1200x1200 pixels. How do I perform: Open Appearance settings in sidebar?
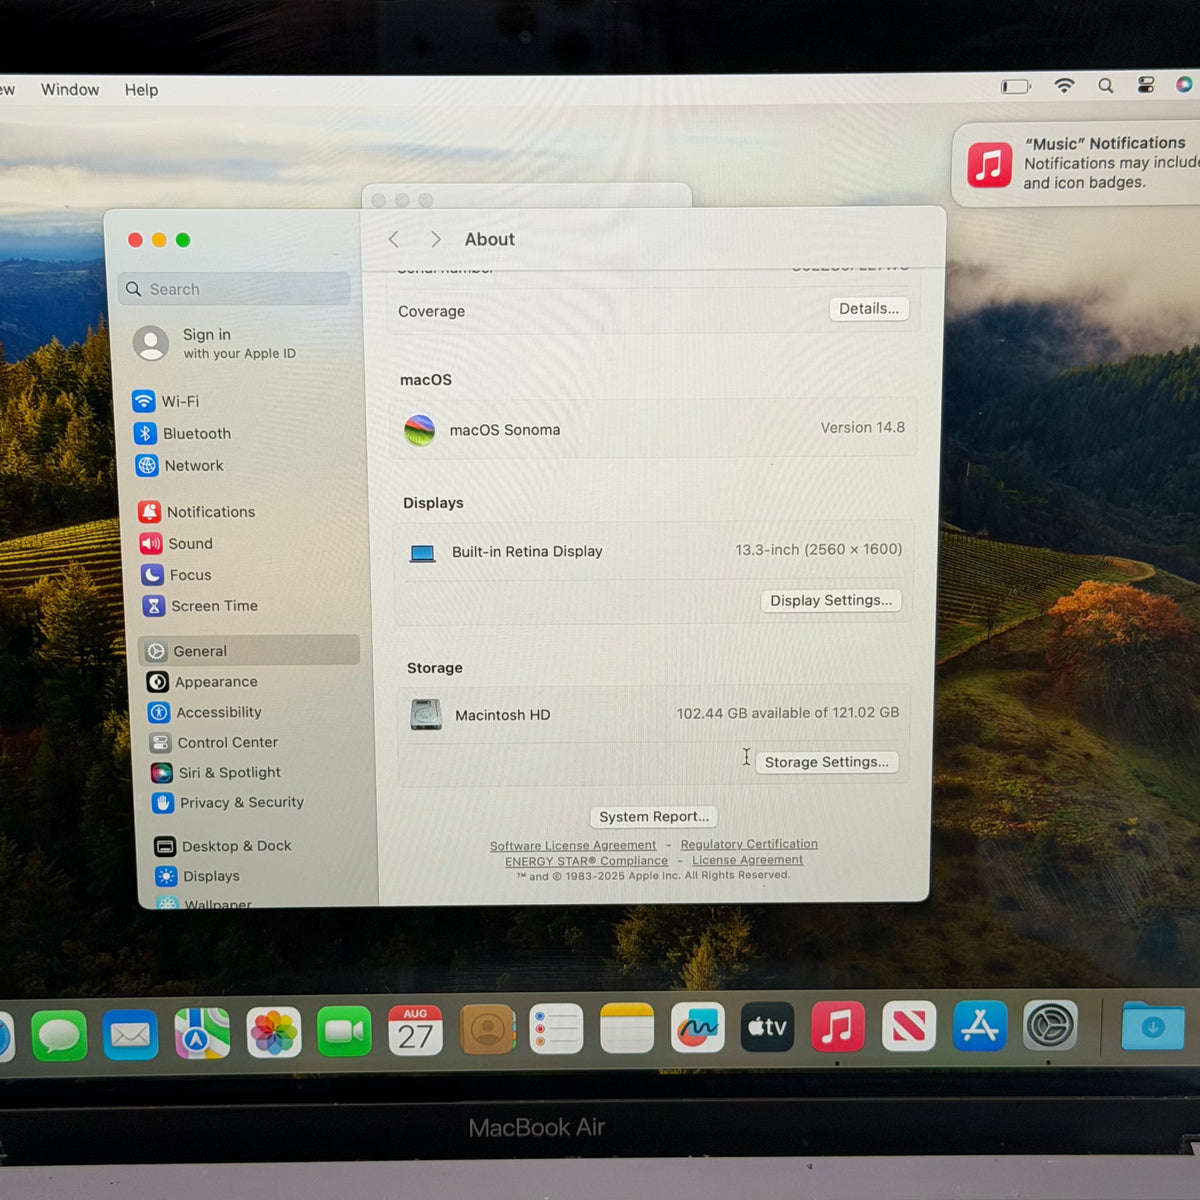click(x=202, y=681)
